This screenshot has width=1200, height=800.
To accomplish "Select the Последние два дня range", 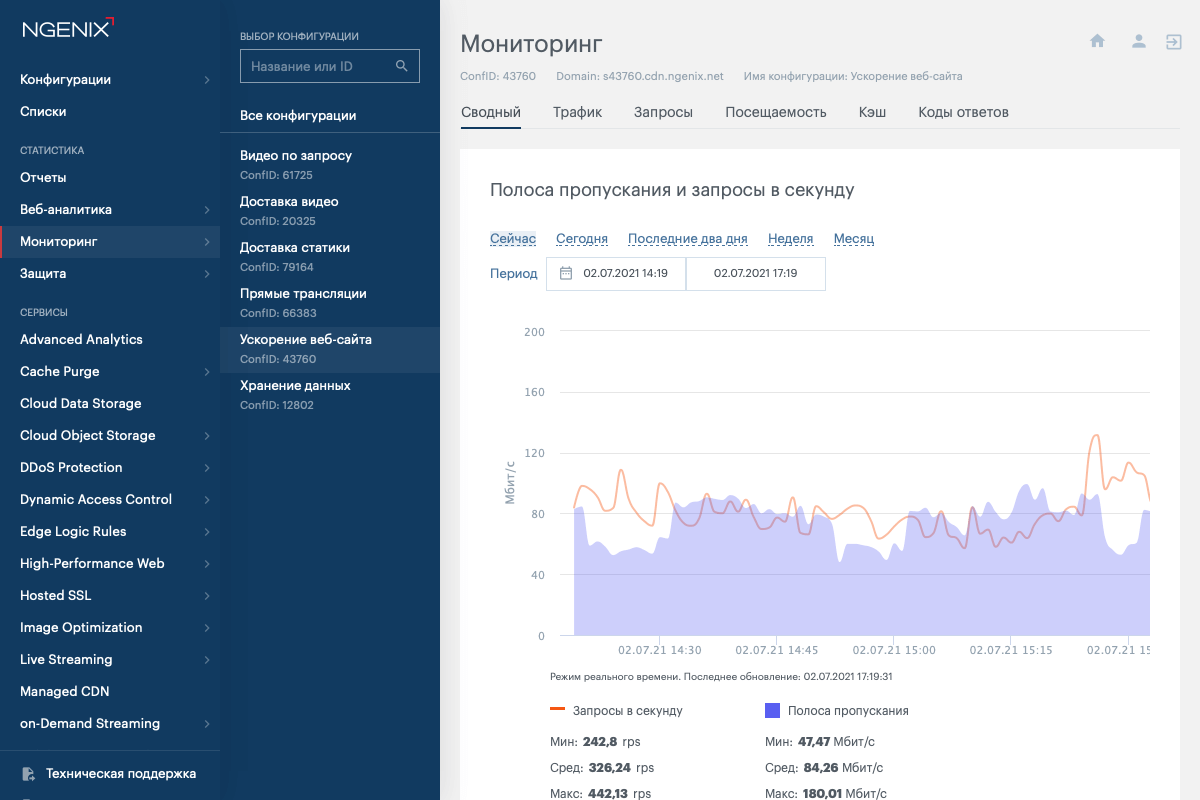I will tap(688, 239).
